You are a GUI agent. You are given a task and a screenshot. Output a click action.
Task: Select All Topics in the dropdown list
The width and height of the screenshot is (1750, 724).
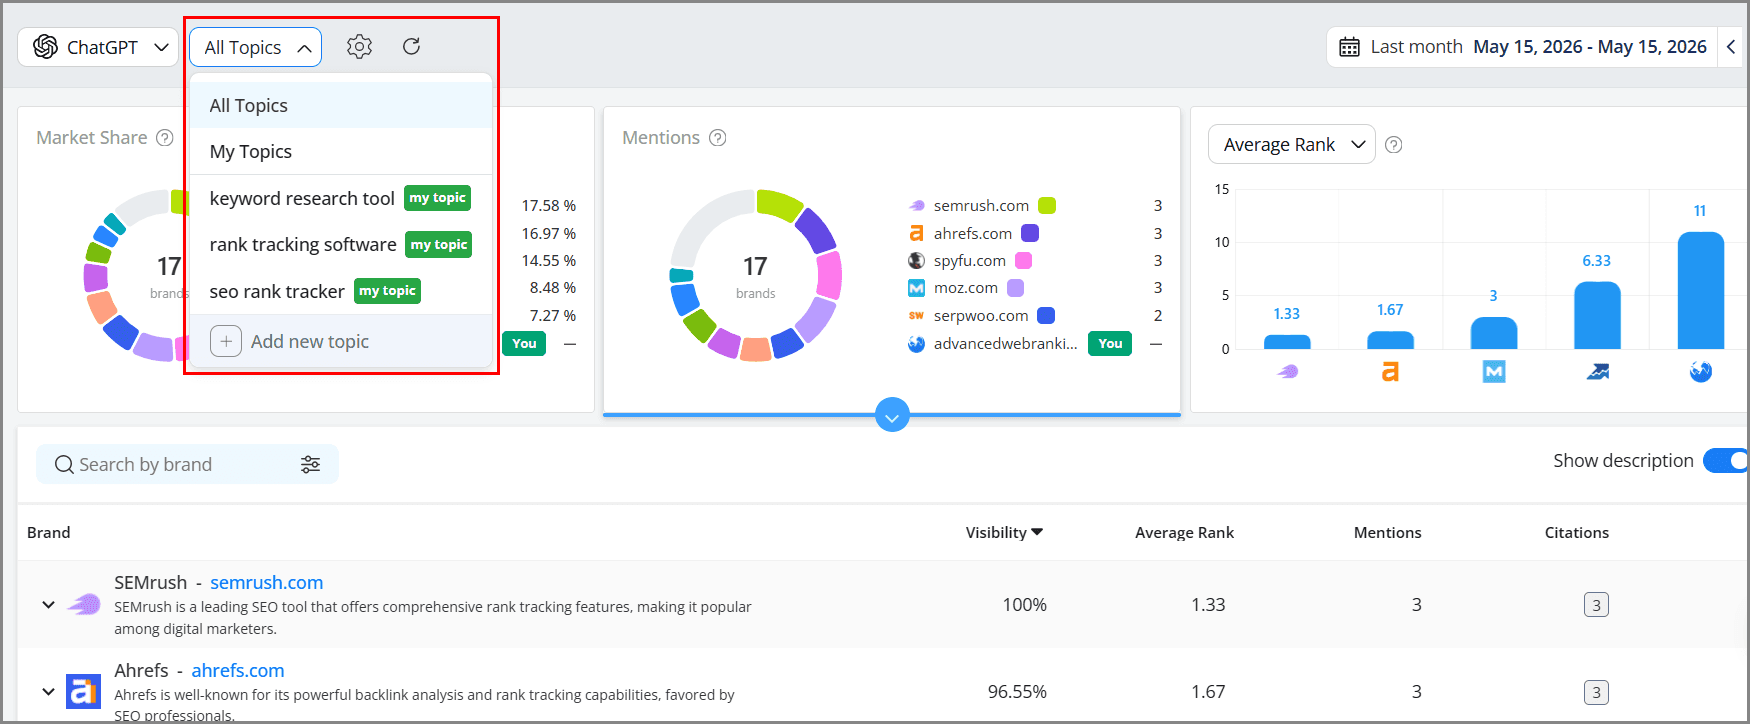click(x=341, y=105)
